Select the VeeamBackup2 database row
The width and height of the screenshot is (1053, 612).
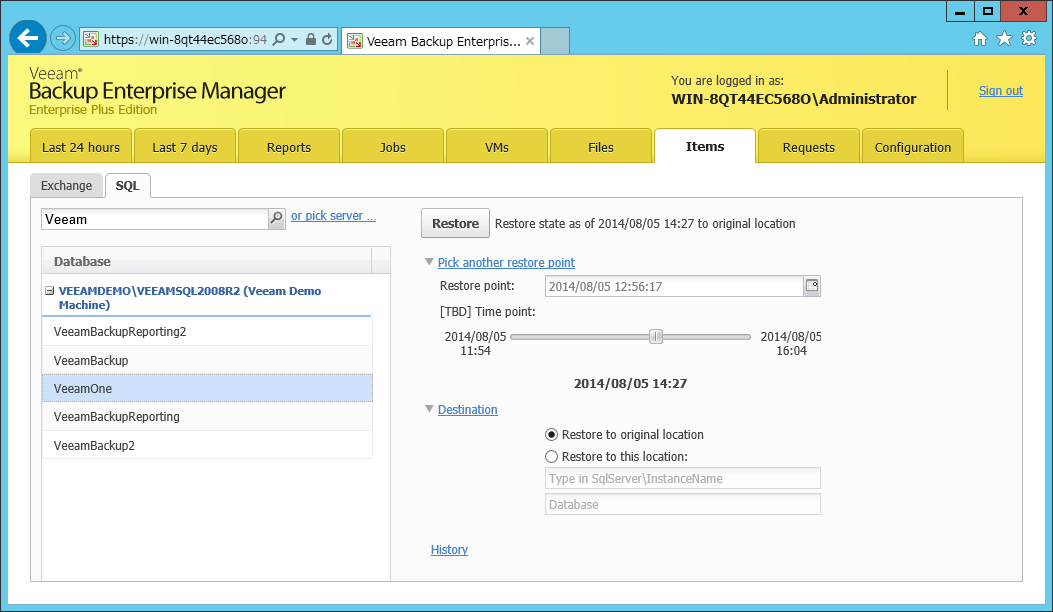click(x=208, y=445)
